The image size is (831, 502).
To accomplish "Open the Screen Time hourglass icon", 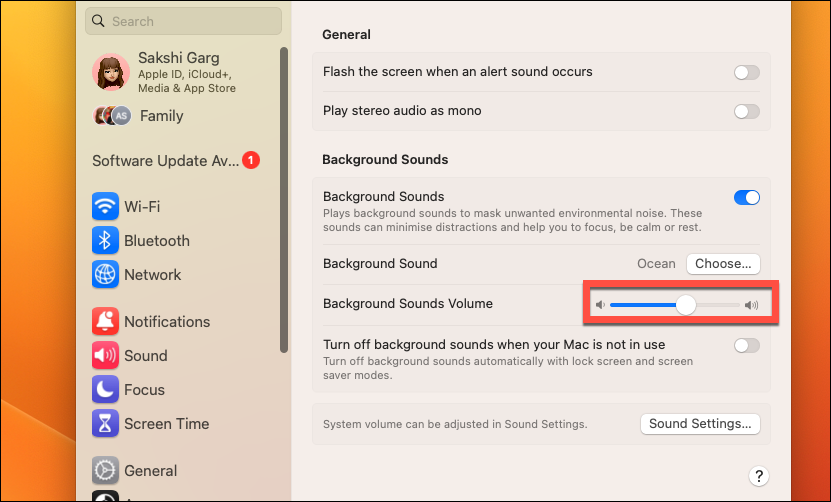I will click(105, 424).
